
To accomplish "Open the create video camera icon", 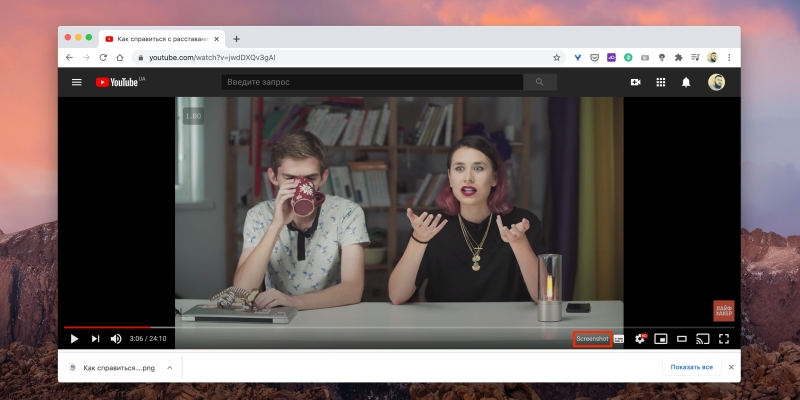I will (x=635, y=82).
